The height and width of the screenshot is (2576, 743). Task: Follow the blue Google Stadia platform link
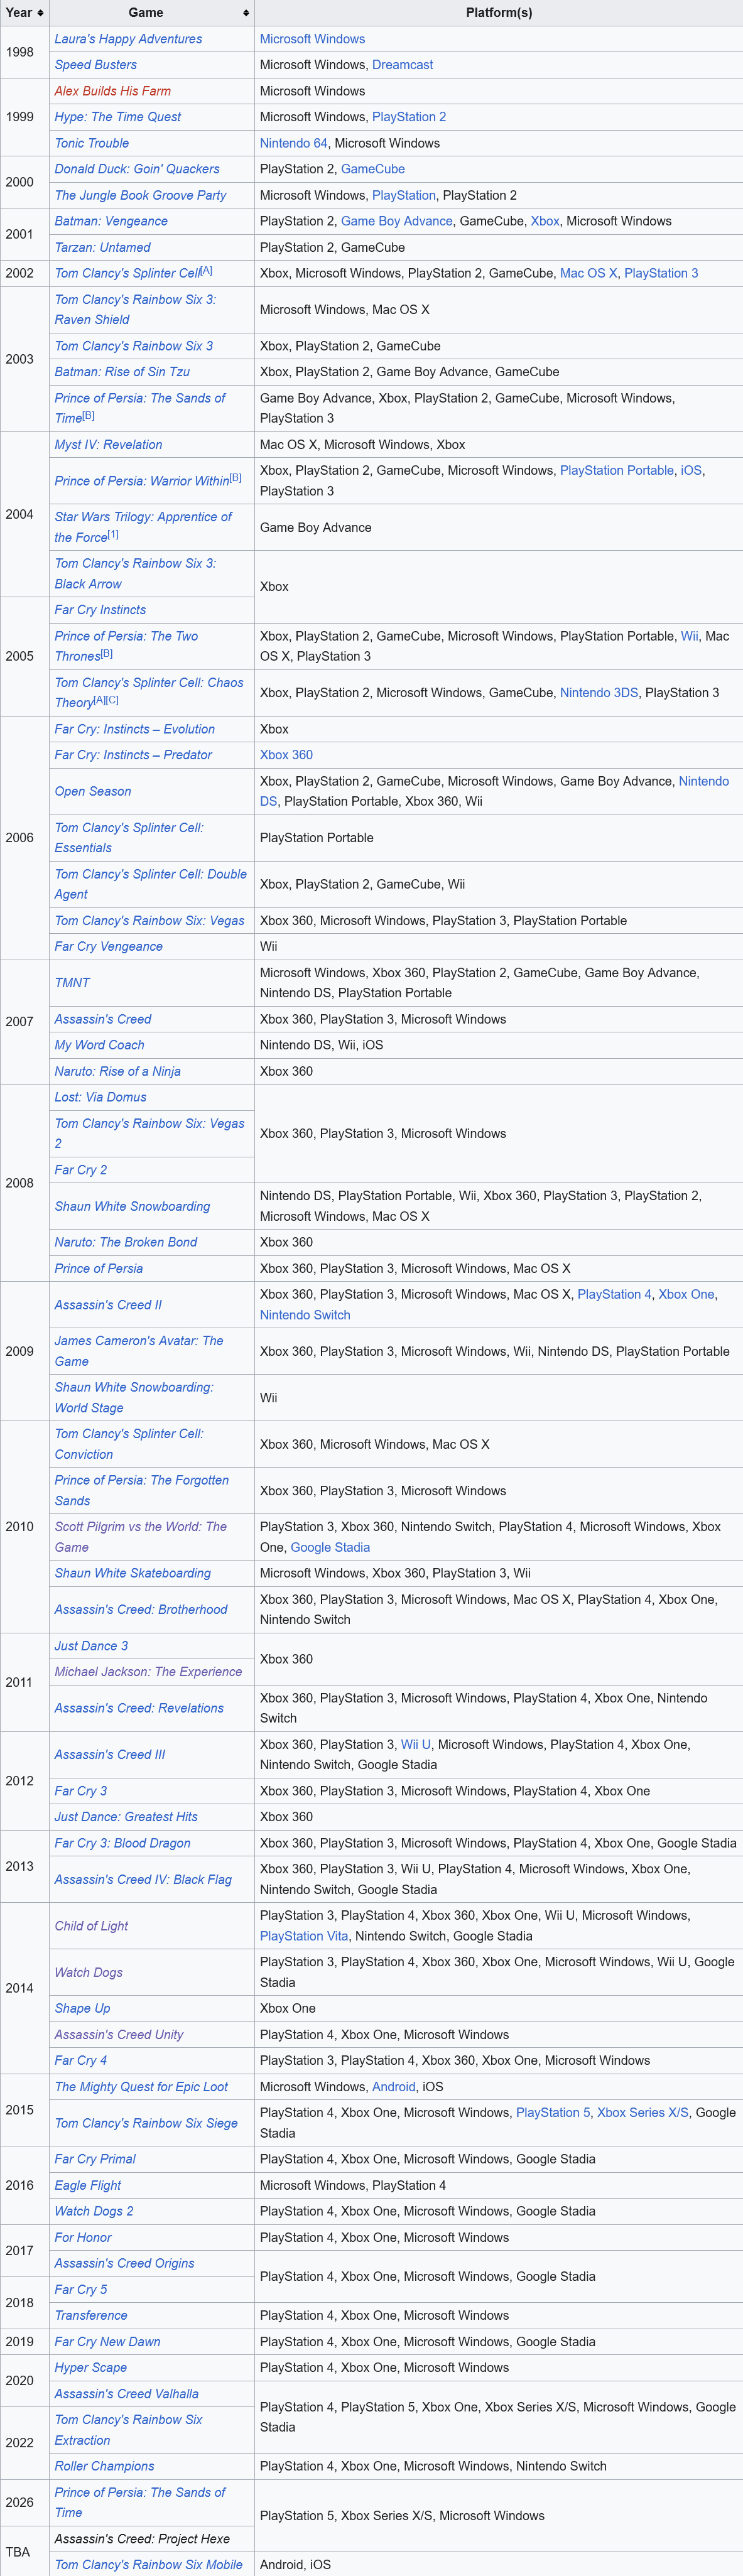(330, 1547)
